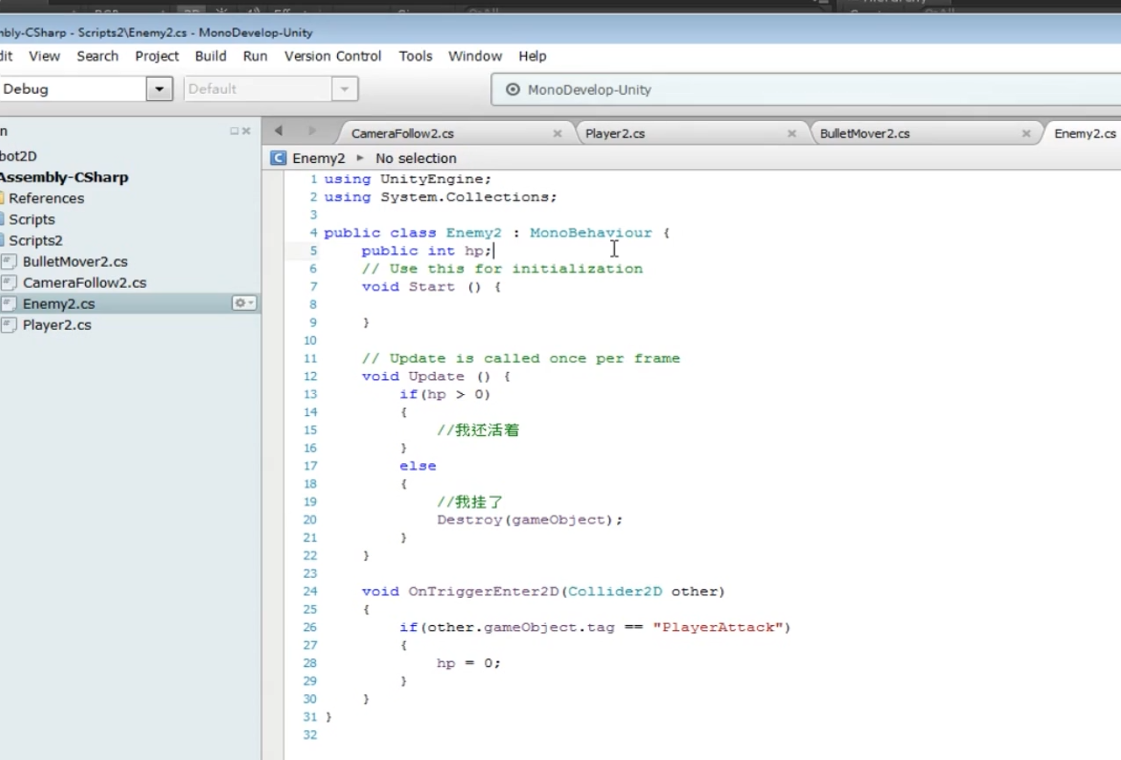Screen dimensions: 1121x760
Task: Click the 'void Update ()' method line
Action: coord(436,376)
